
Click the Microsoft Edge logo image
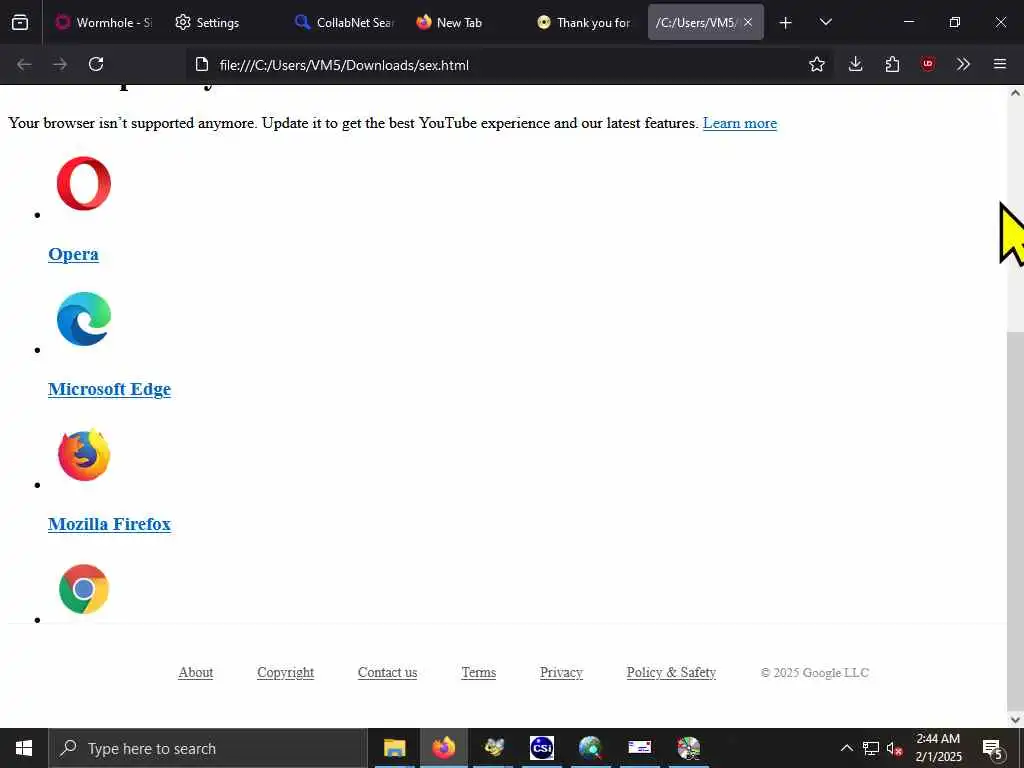point(84,319)
